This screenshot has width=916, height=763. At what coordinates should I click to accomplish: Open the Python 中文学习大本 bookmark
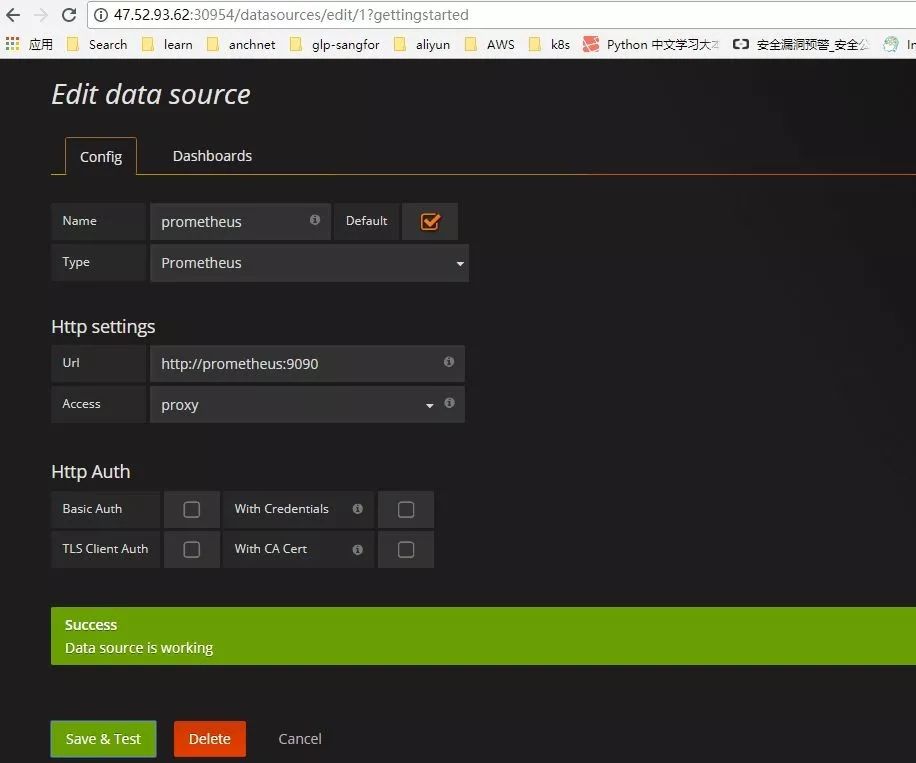(651, 44)
